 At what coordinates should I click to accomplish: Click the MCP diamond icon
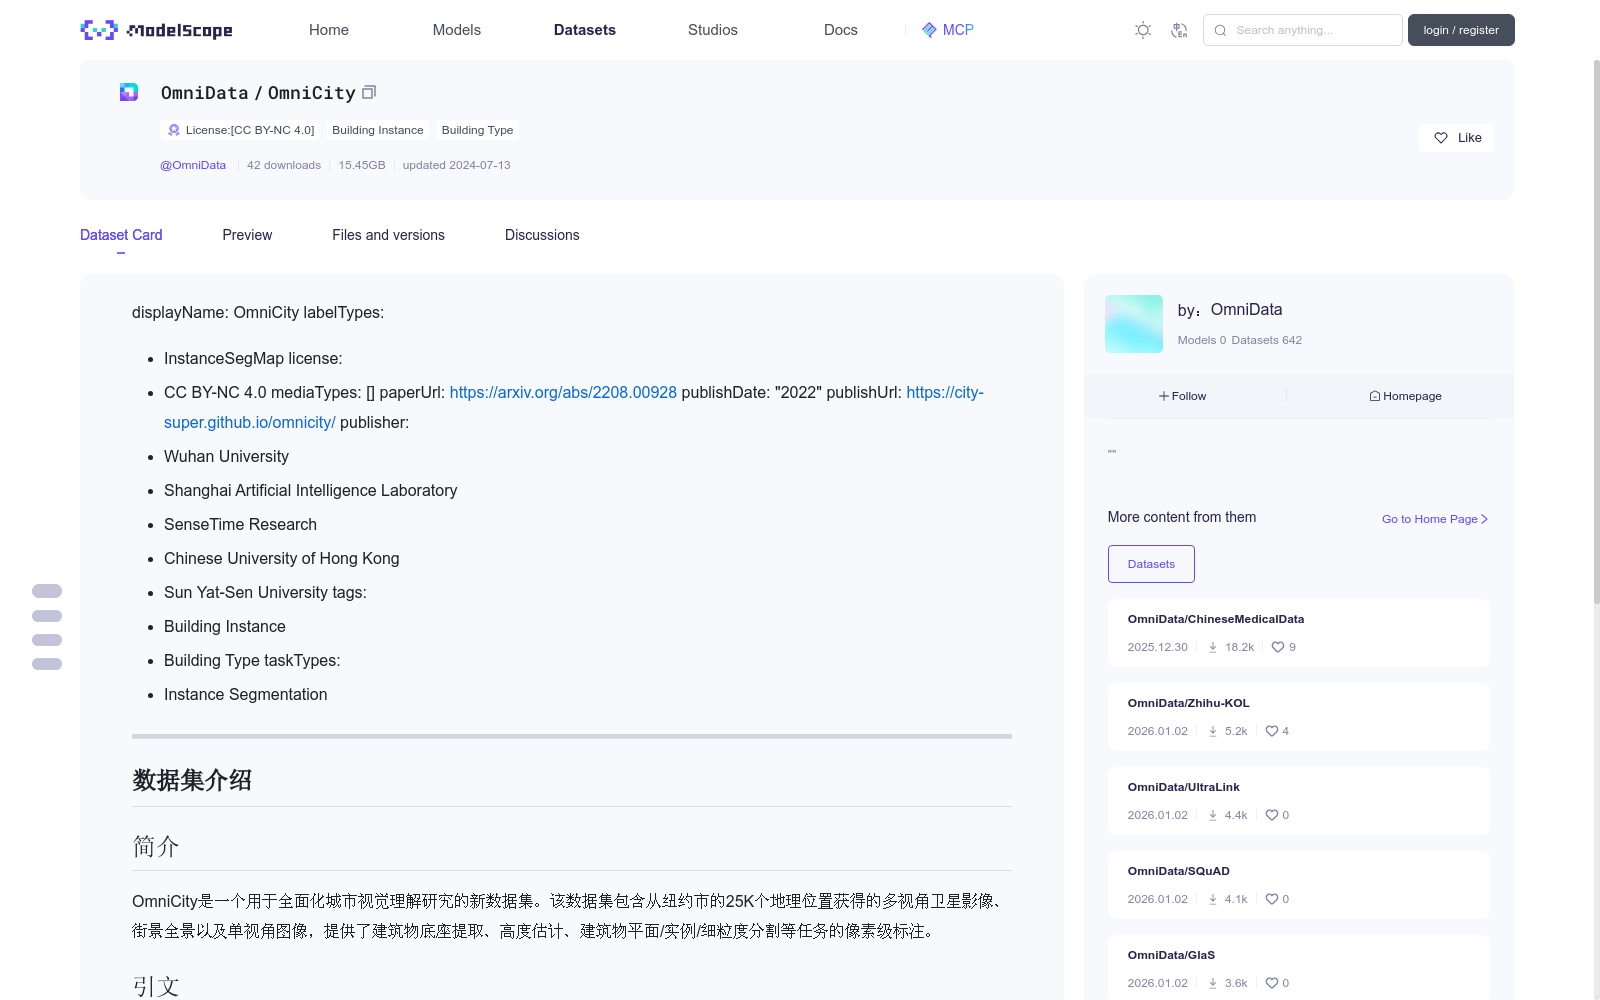(929, 30)
